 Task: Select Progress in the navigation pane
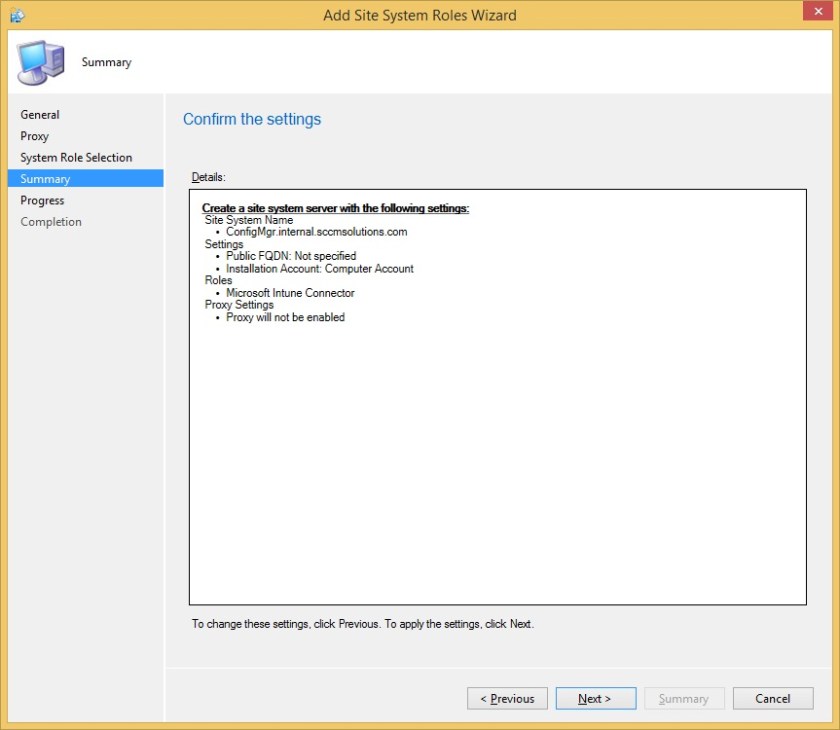(42, 200)
